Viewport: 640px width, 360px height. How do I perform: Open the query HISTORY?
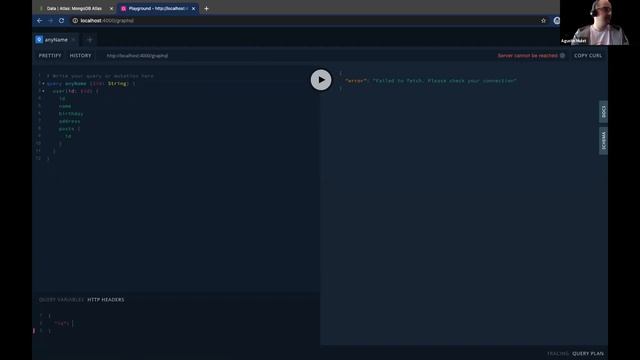(80, 56)
